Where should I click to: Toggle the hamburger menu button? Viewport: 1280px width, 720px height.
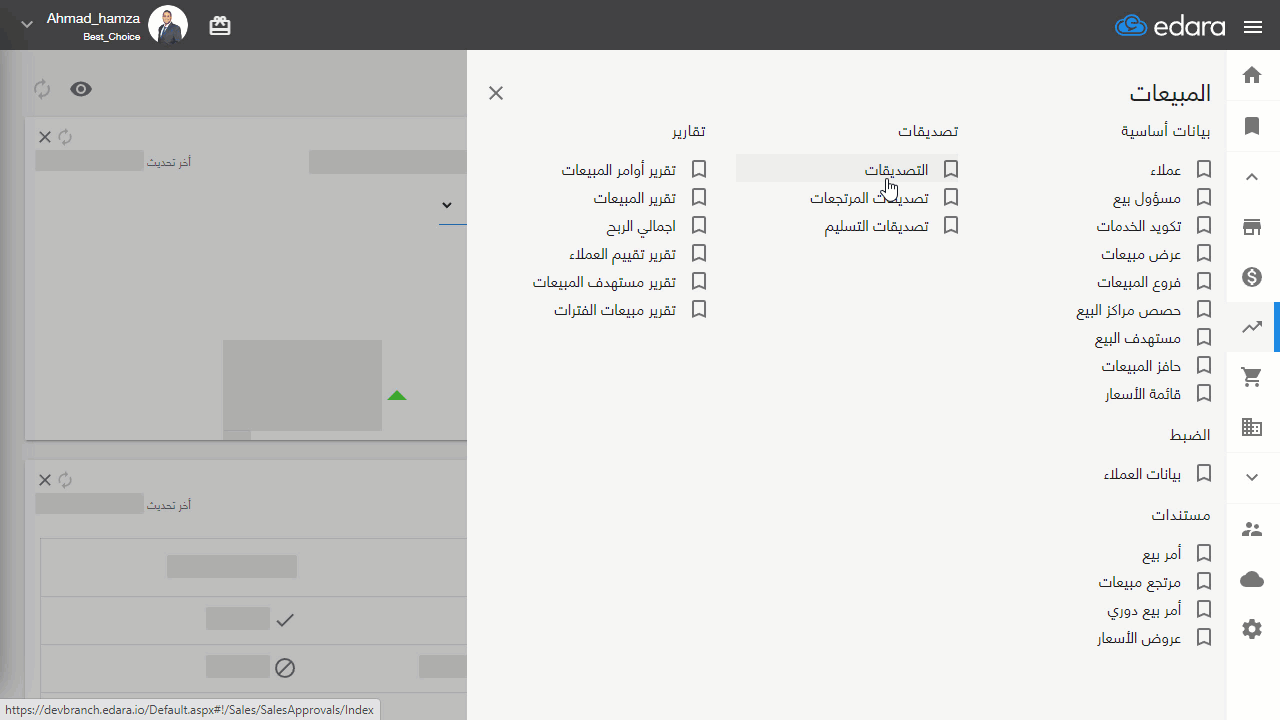[1253, 27]
